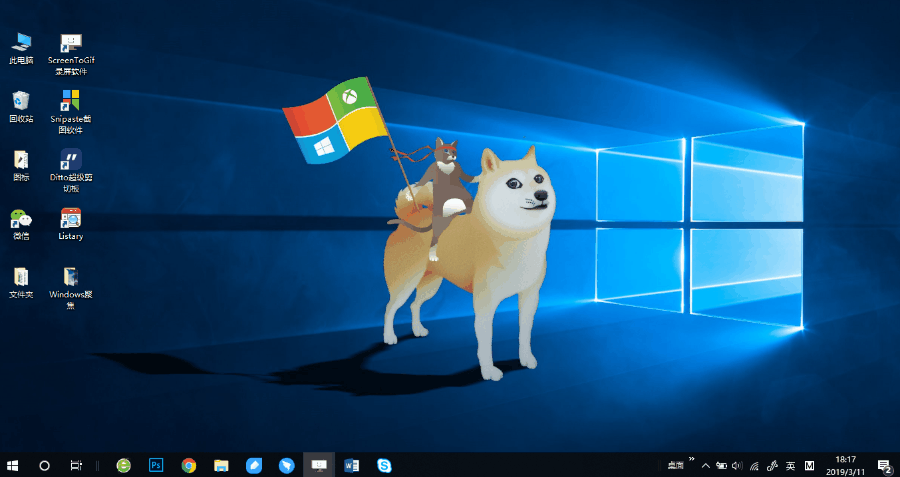Image resolution: width=900 pixels, height=477 pixels.
Task: Open Microsoft Word from taskbar
Action: tap(351, 465)
